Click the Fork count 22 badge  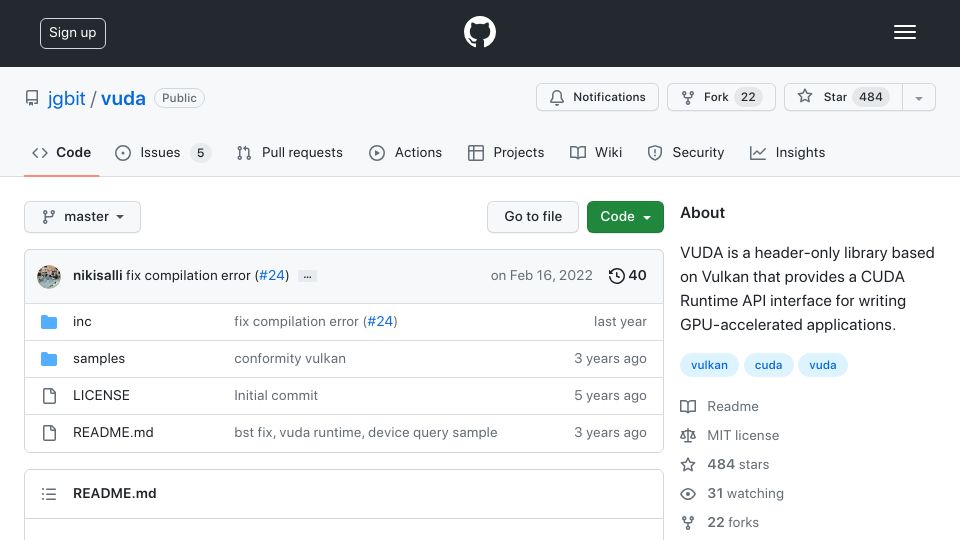point(748,97)
